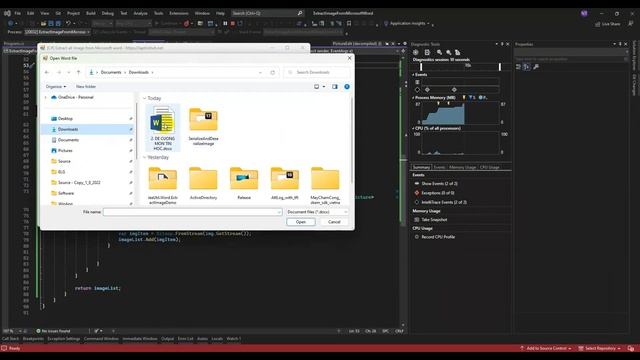640x360 pixels.
Task: Expand the File name history dropdown
Action: pos(279,212)
